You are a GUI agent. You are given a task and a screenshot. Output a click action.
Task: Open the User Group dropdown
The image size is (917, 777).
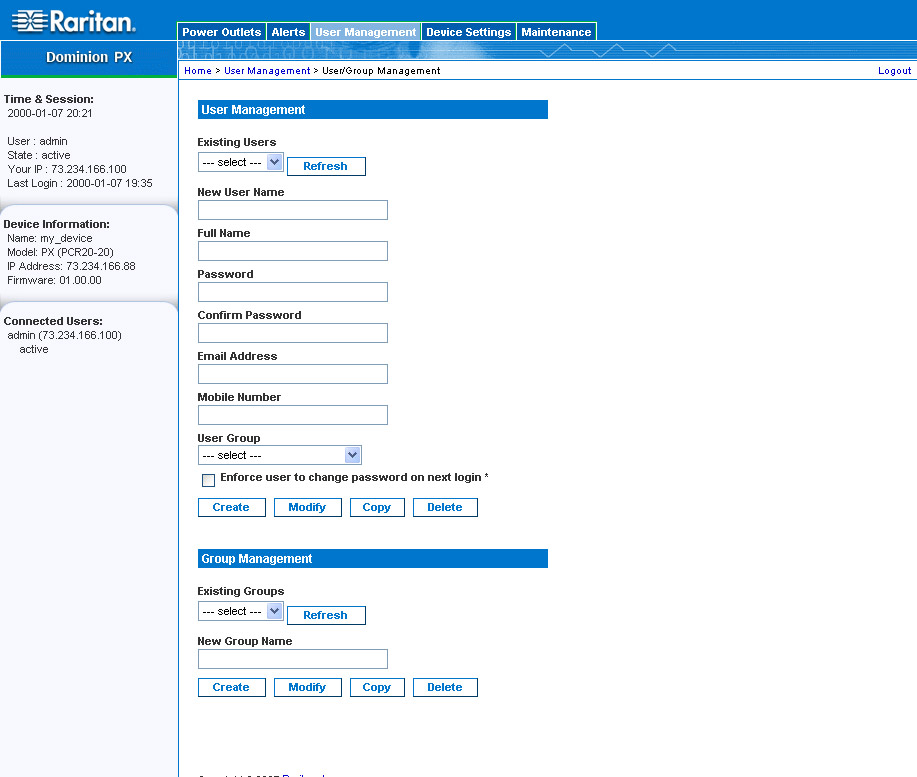279,456
